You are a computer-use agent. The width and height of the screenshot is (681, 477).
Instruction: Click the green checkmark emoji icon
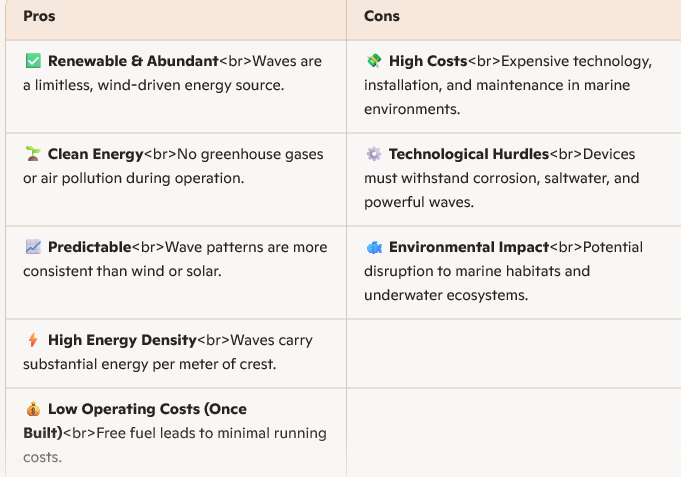click(x=33, y=62)
